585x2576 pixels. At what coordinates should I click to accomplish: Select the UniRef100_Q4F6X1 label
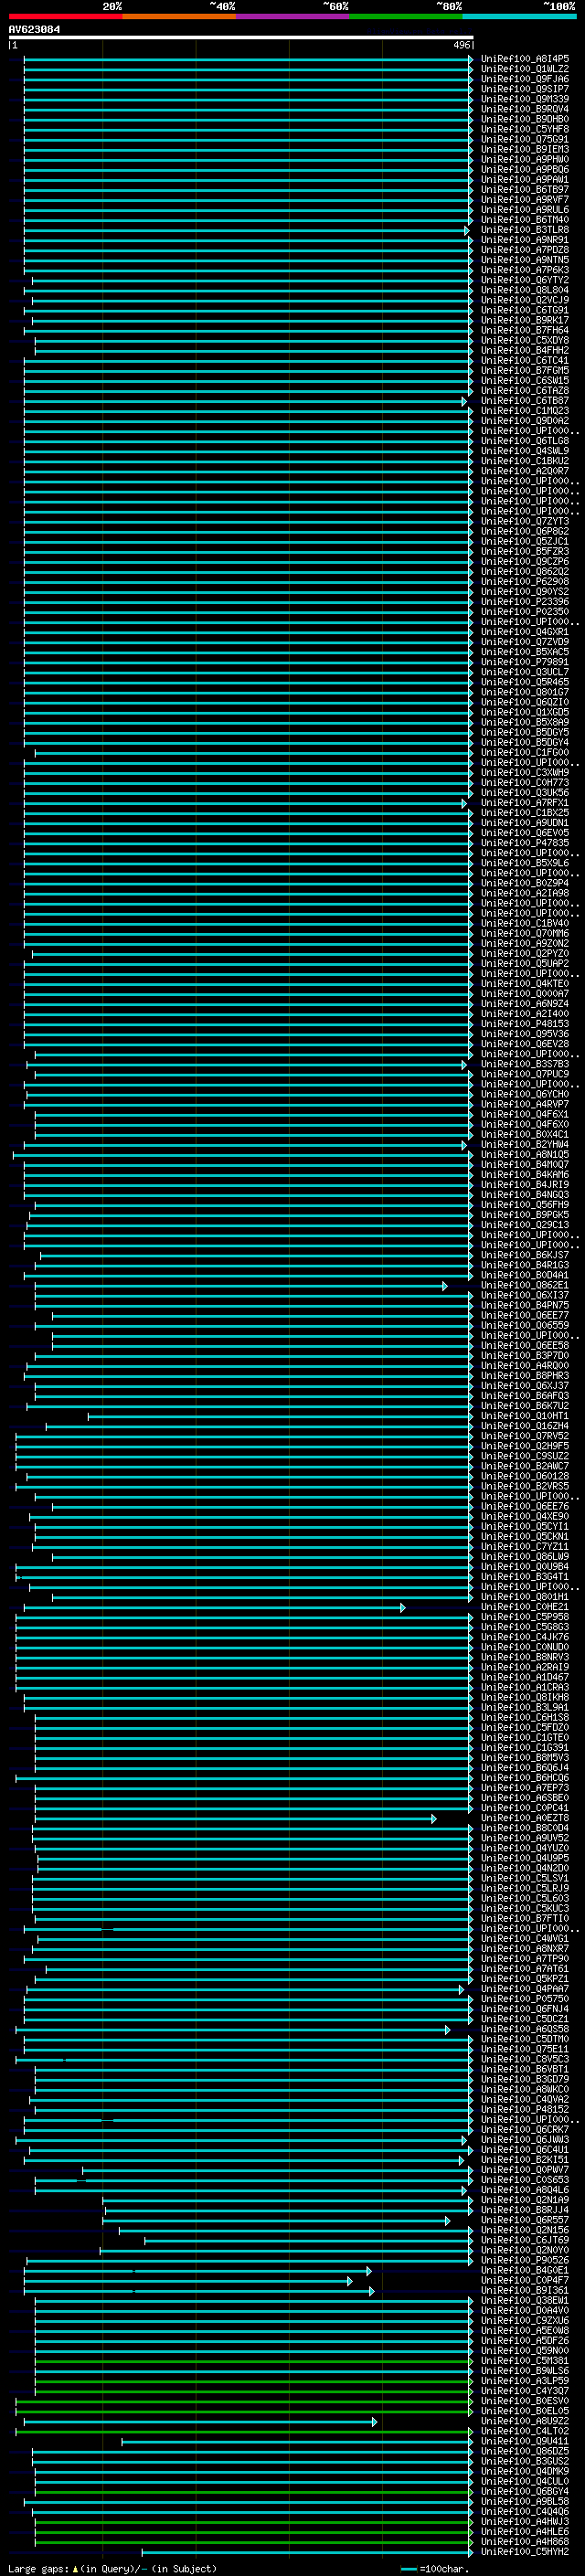coord(525,1114)
